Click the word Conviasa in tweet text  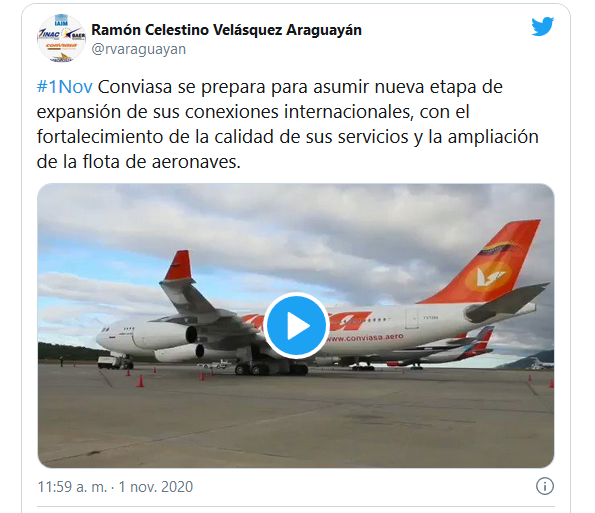pos(135,87)
